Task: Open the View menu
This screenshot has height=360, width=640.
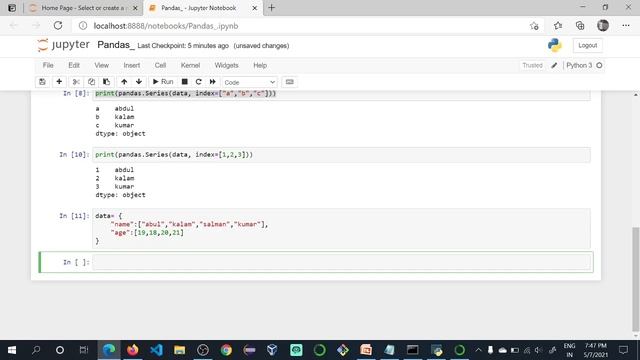Action: [x=102, y=65]
